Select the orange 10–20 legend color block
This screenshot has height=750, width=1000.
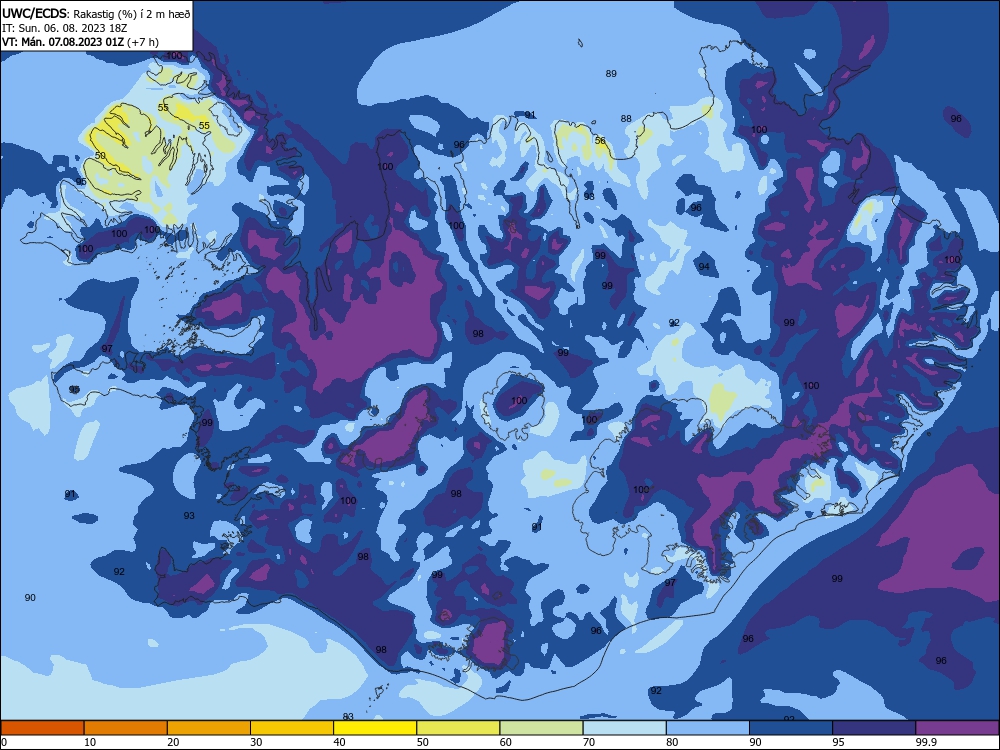coord(126,728)
